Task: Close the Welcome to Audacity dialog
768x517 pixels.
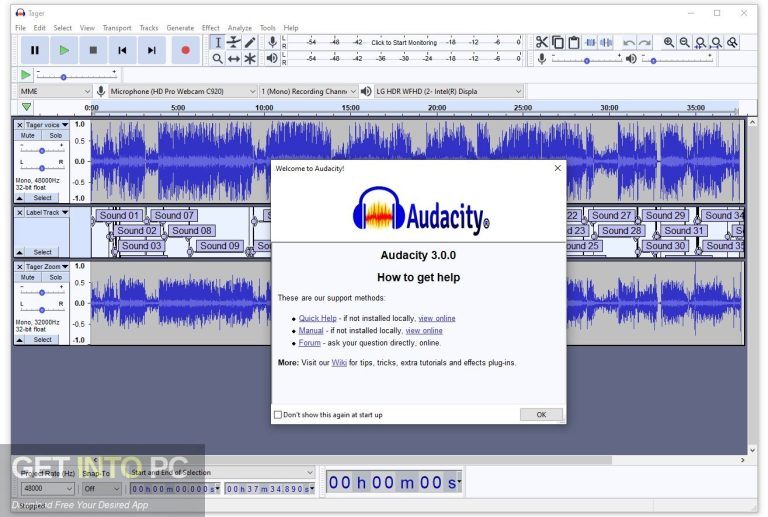Action: click(x=557, y=168)
